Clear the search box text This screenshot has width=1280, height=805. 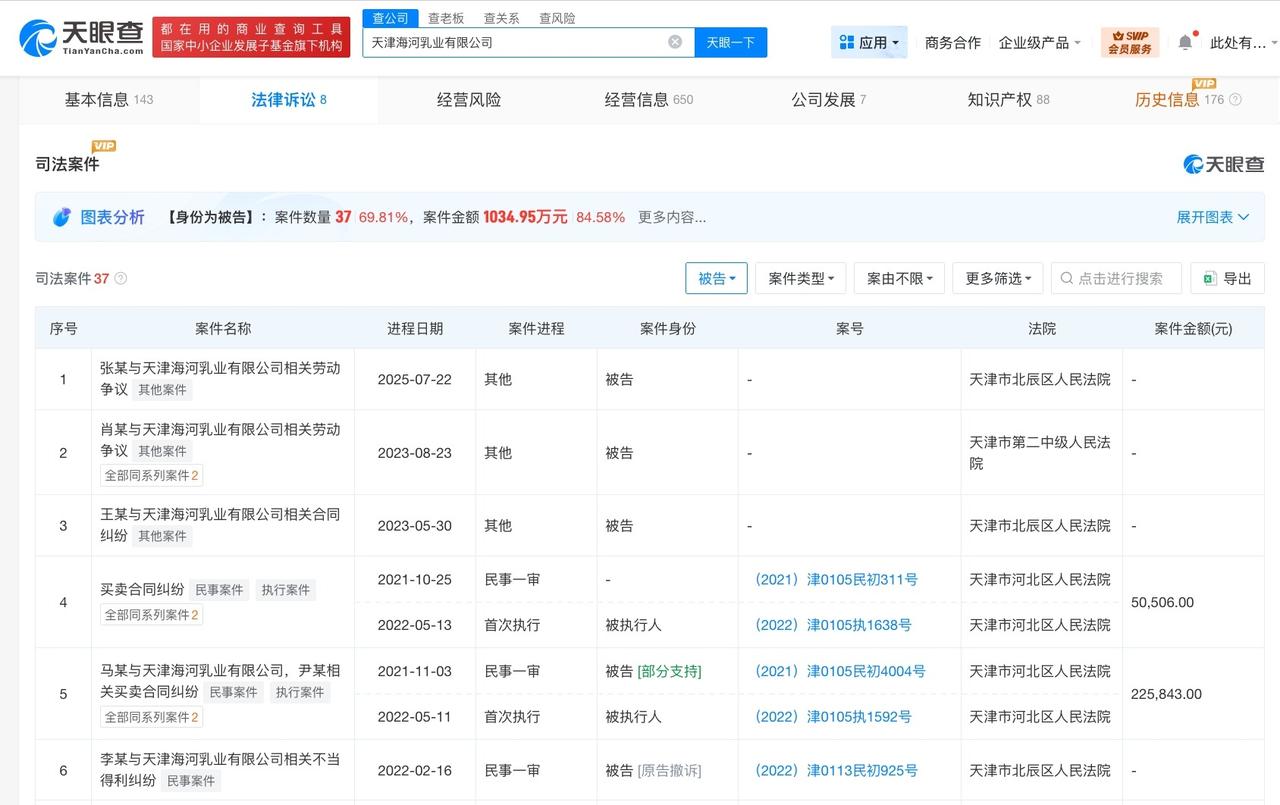point(675,42)
